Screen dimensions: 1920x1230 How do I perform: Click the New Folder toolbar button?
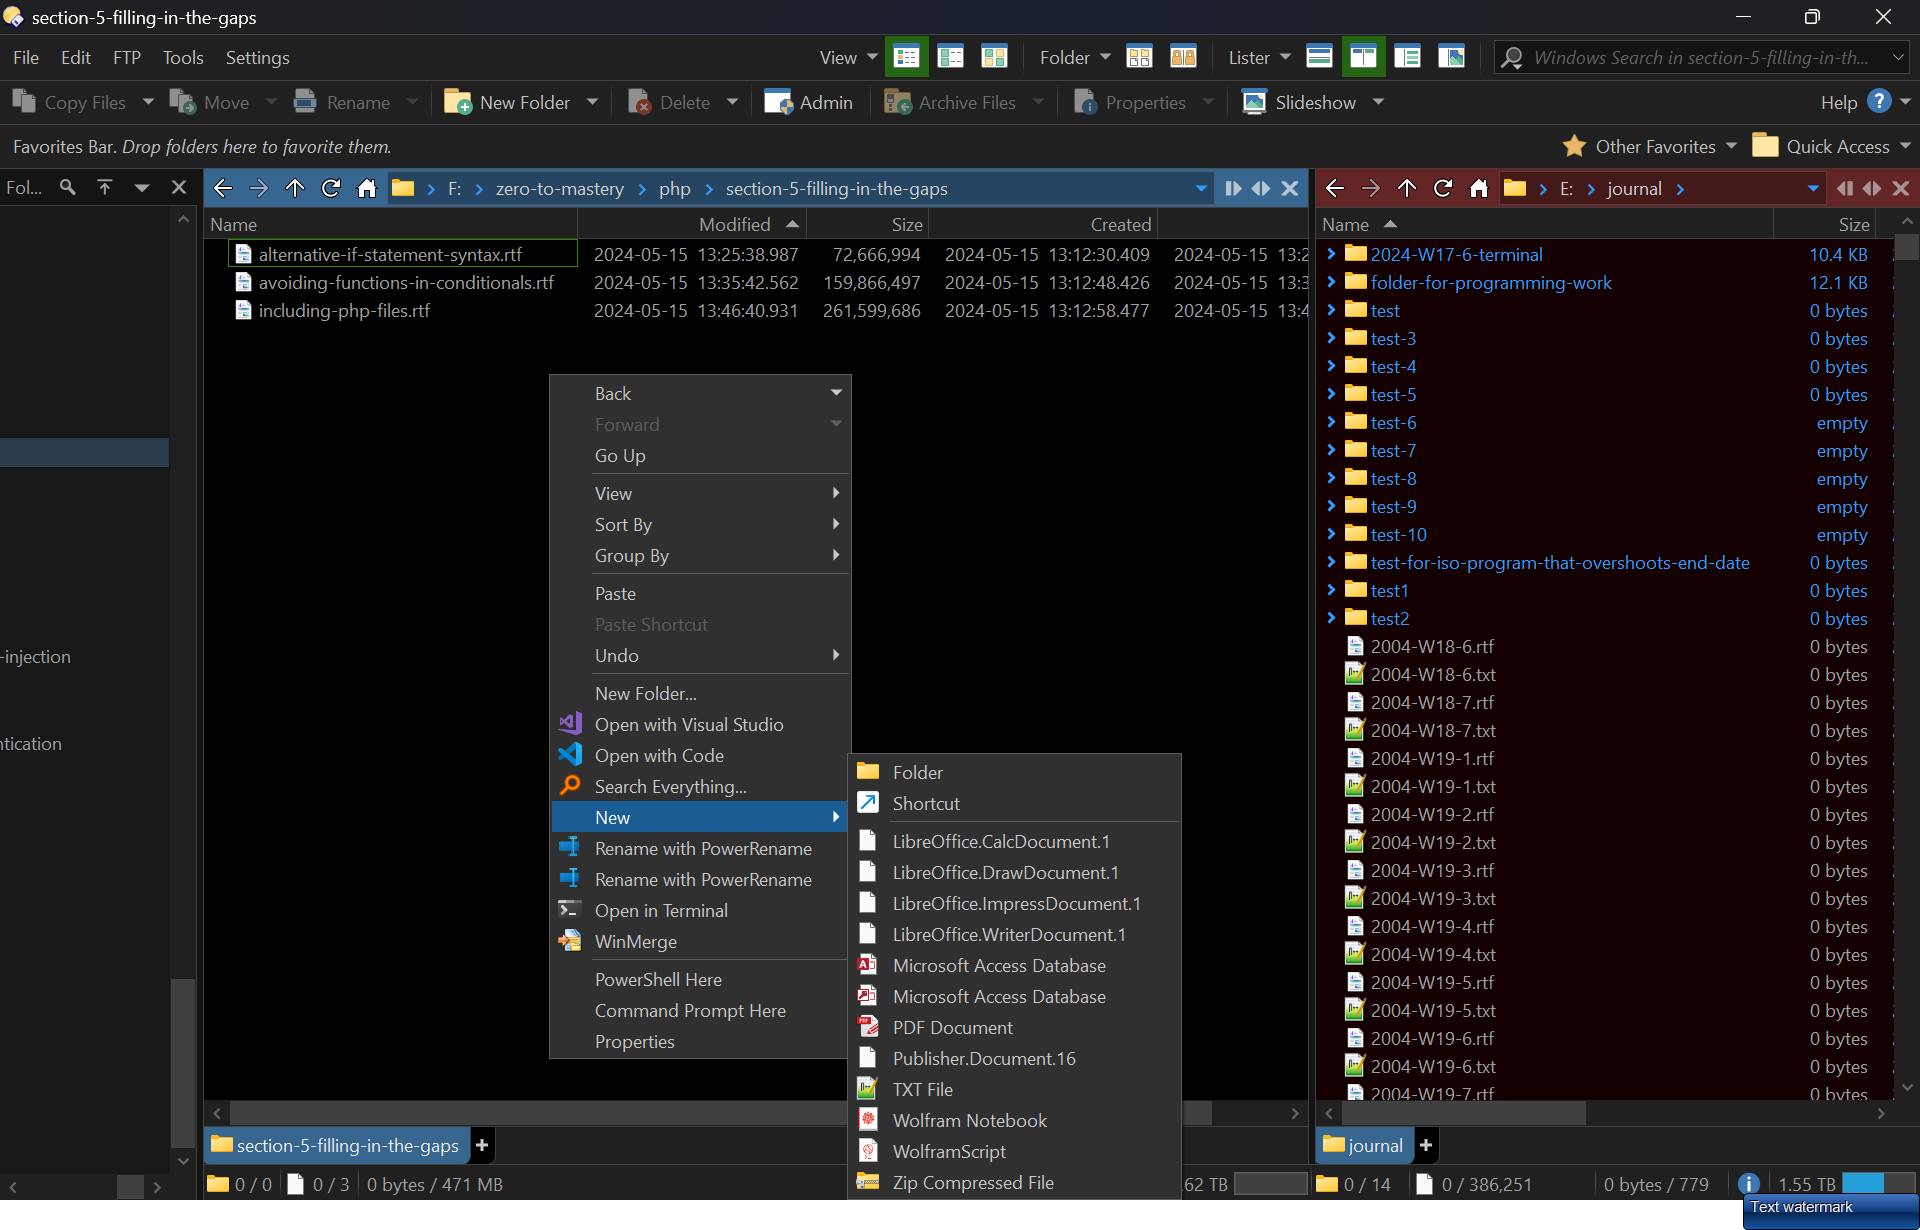(x=509, y=102)
